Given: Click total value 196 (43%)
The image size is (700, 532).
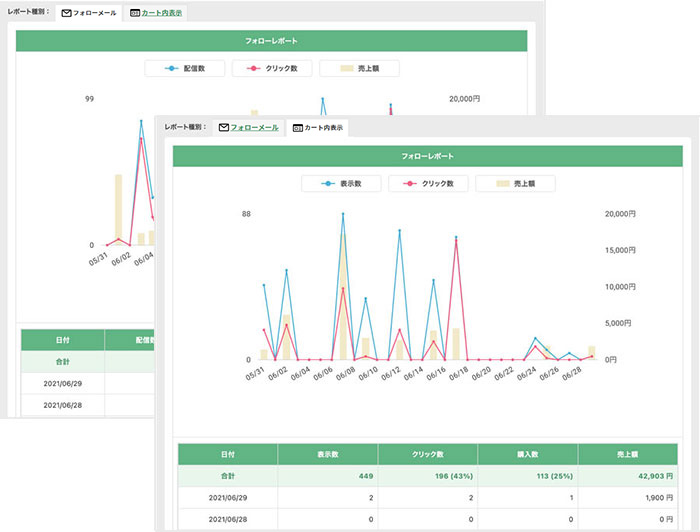Looking at the screenshot, I should point(454,476).
